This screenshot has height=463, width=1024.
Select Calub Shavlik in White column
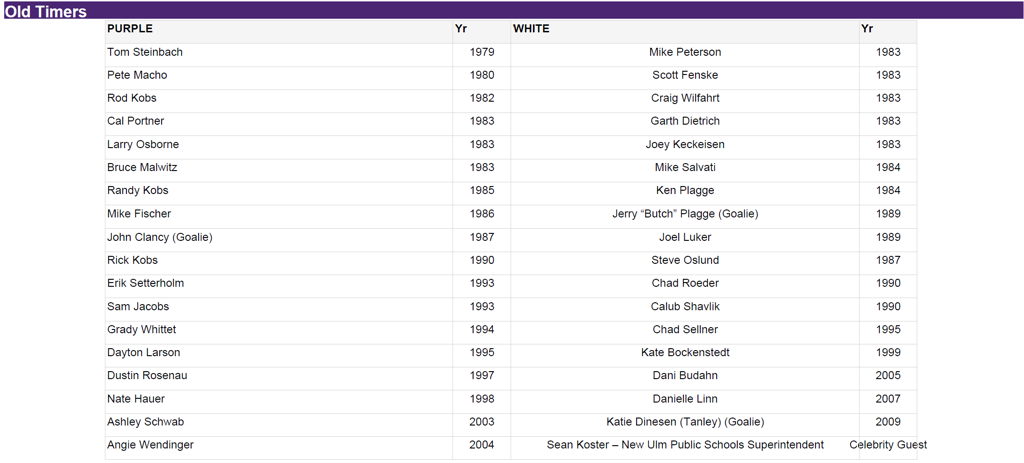[x=684, y=307]
